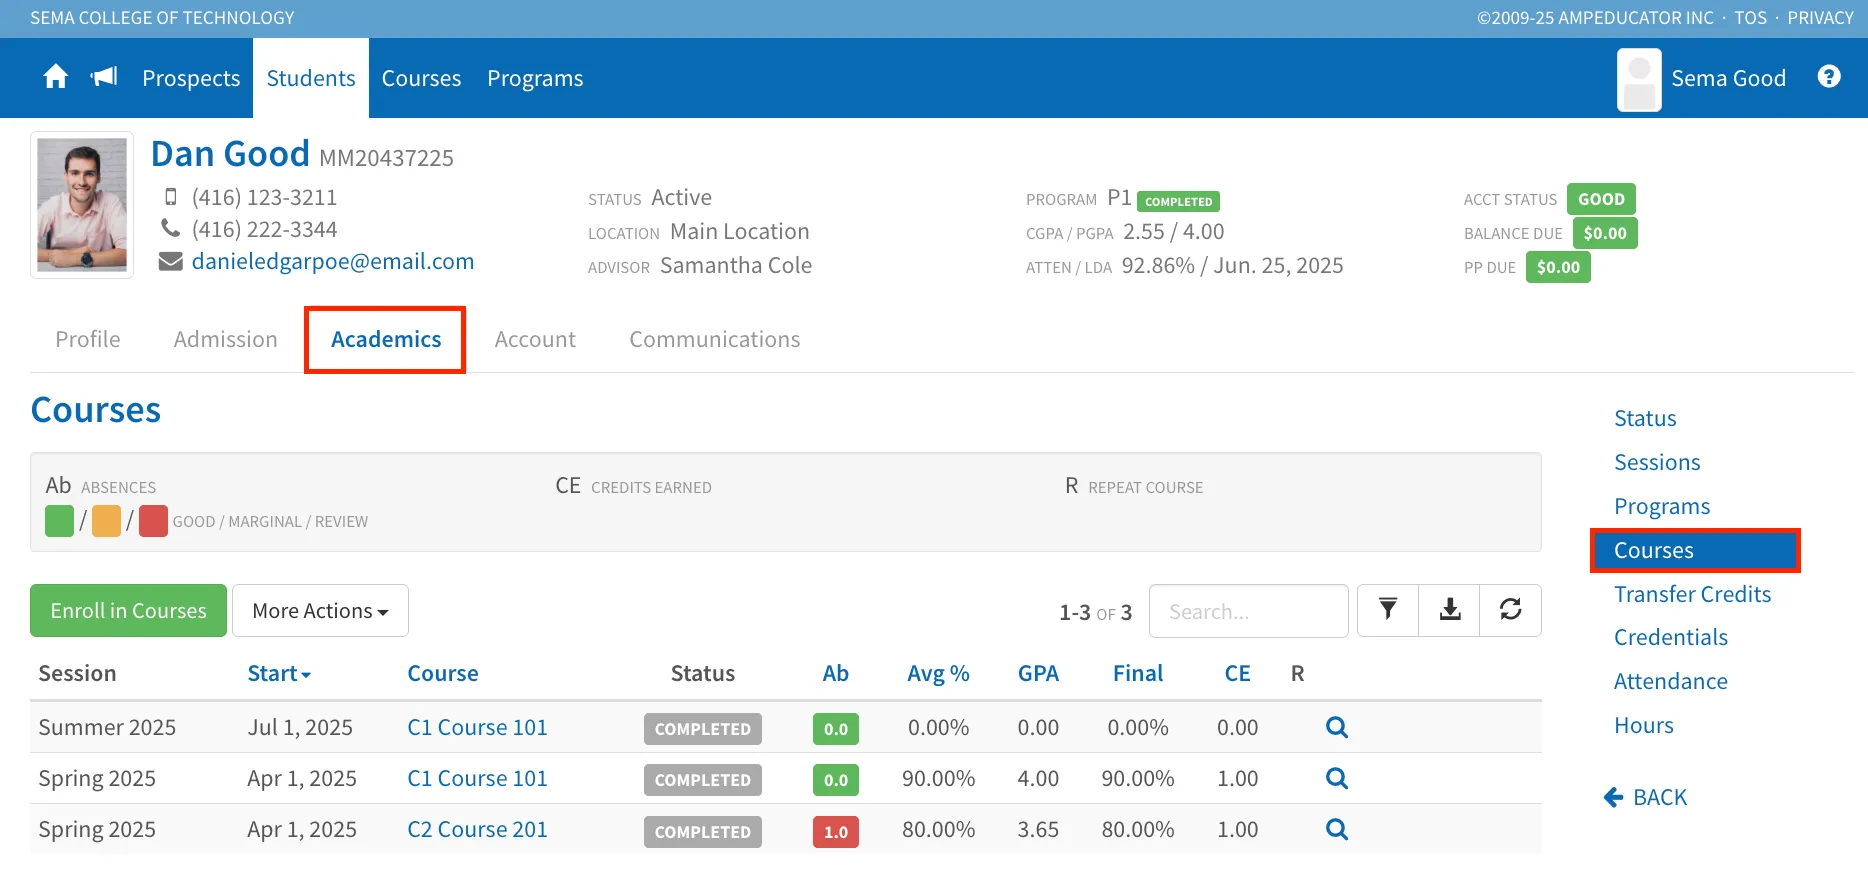Sort by the Avg % column

point(938,674)
